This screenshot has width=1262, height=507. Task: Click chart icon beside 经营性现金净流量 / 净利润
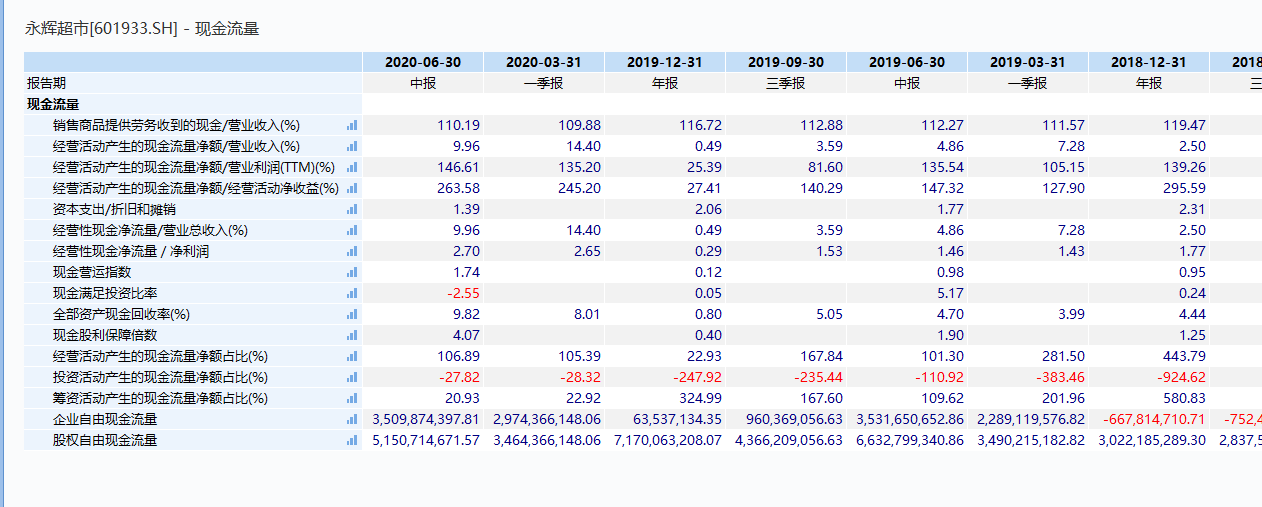click(x=352, y=251)
